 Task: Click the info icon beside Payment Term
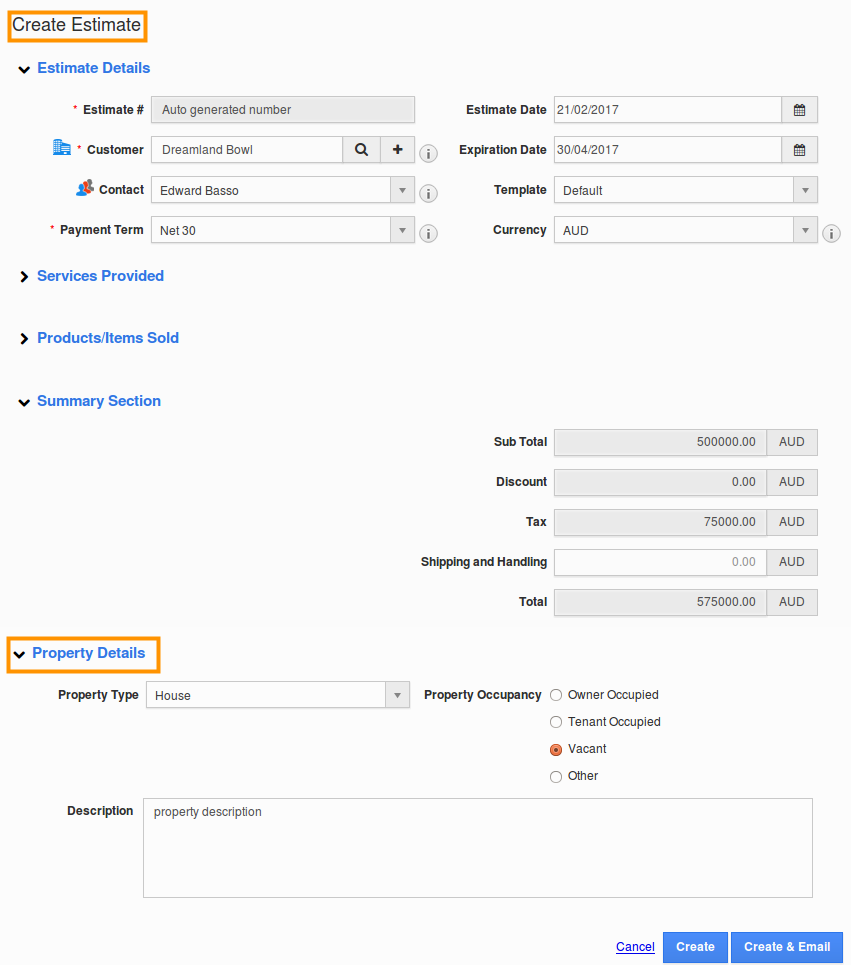click(x=428, y=233)
